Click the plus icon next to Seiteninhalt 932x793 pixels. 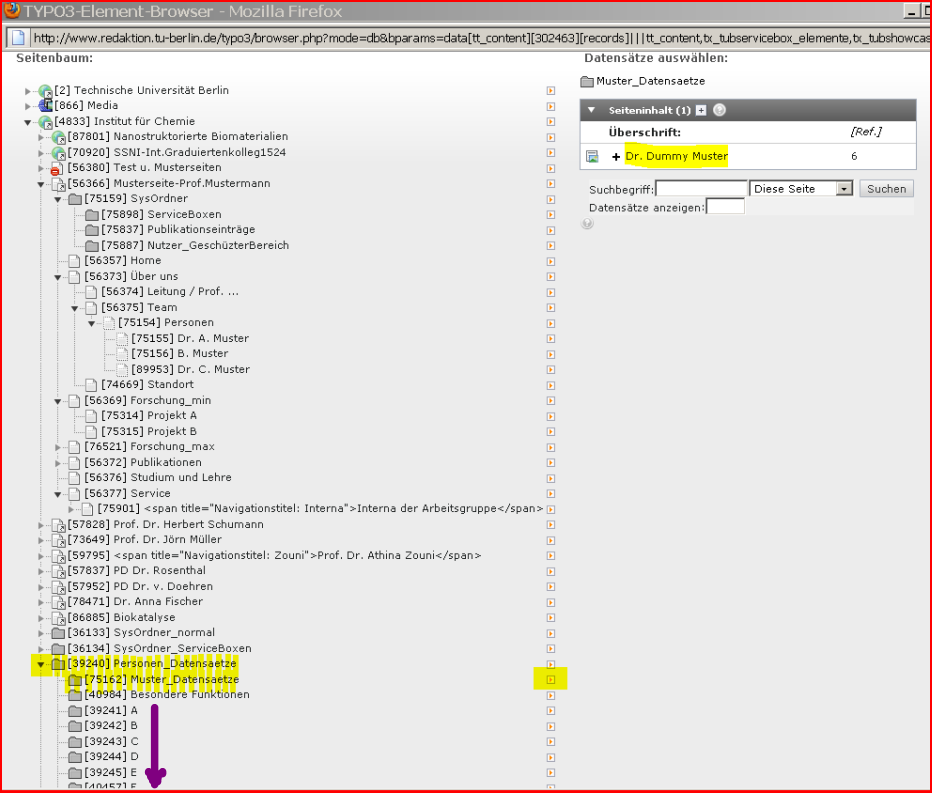[701, 111]
